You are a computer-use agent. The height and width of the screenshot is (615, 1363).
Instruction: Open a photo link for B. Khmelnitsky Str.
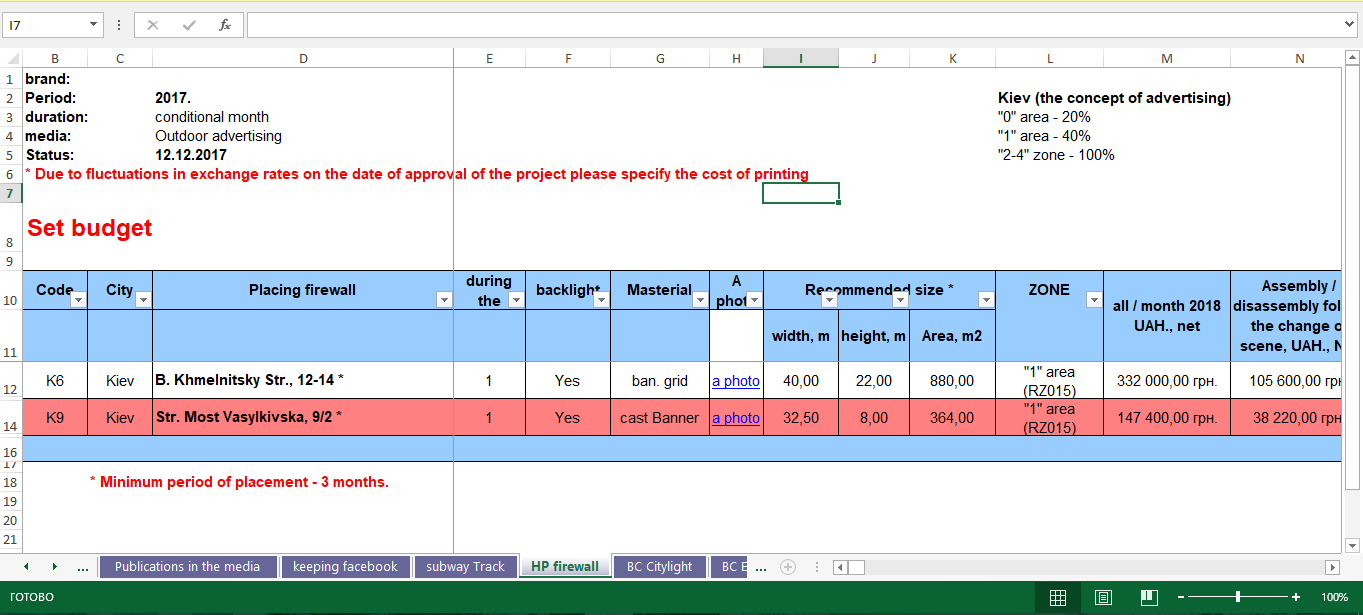[x=736, y=381]
